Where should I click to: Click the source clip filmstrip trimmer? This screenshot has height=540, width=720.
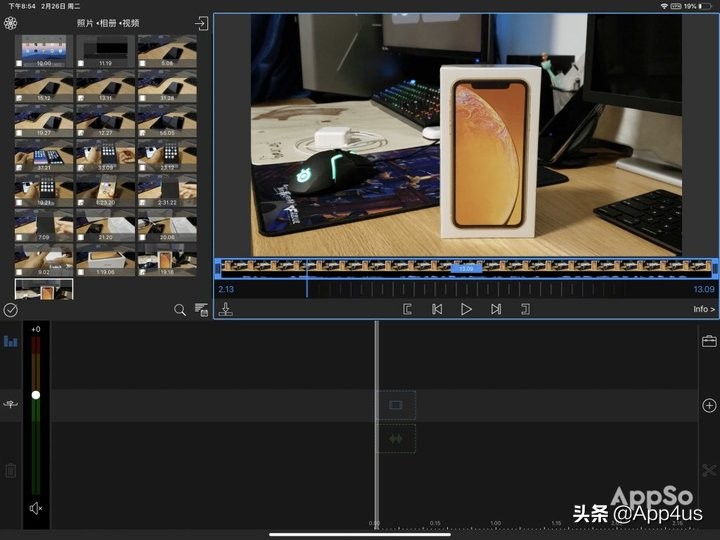tap(466, 268)
